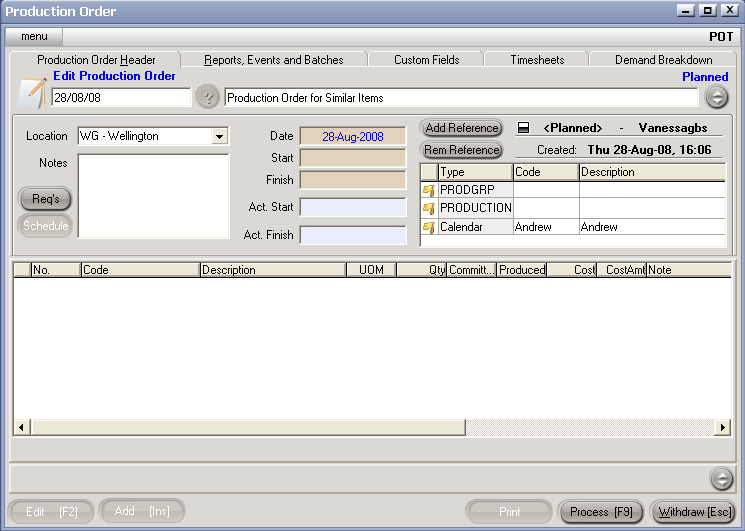Click the notepad pencil icon beside Edit Production Order

pyautogui.click(x=31, y=93)
